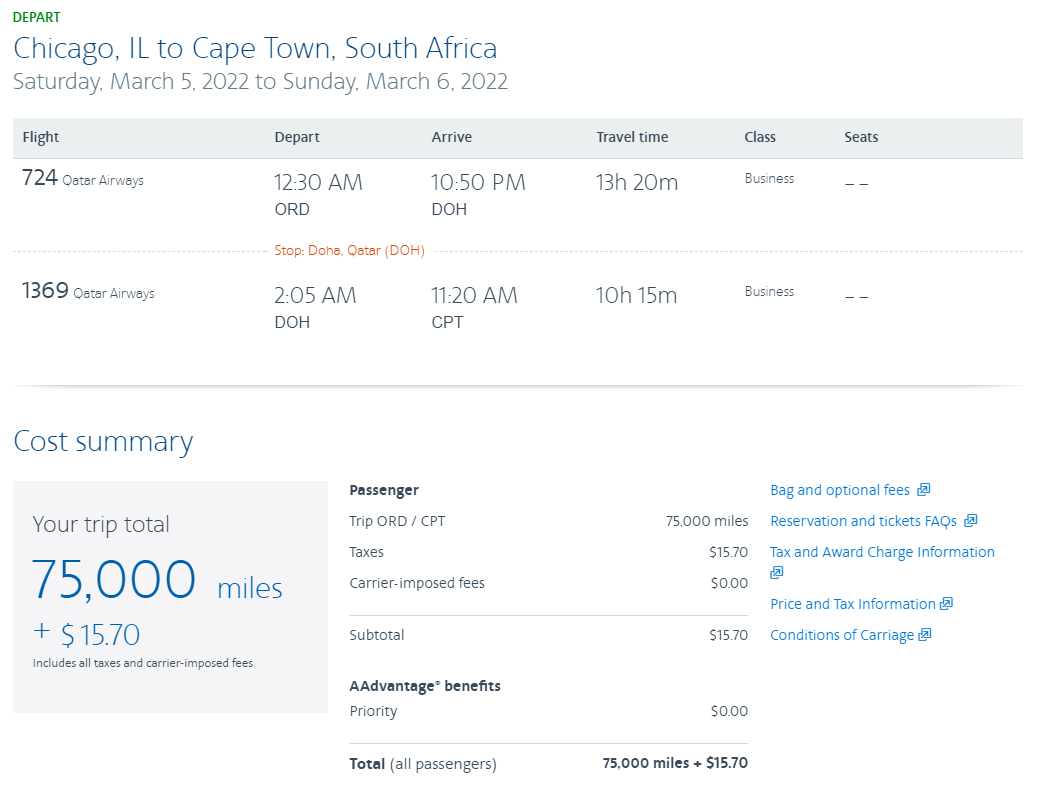This screenshot has height=808, width=1043.
Task: Click the Cost summary heading
Action: coord(103,441)
